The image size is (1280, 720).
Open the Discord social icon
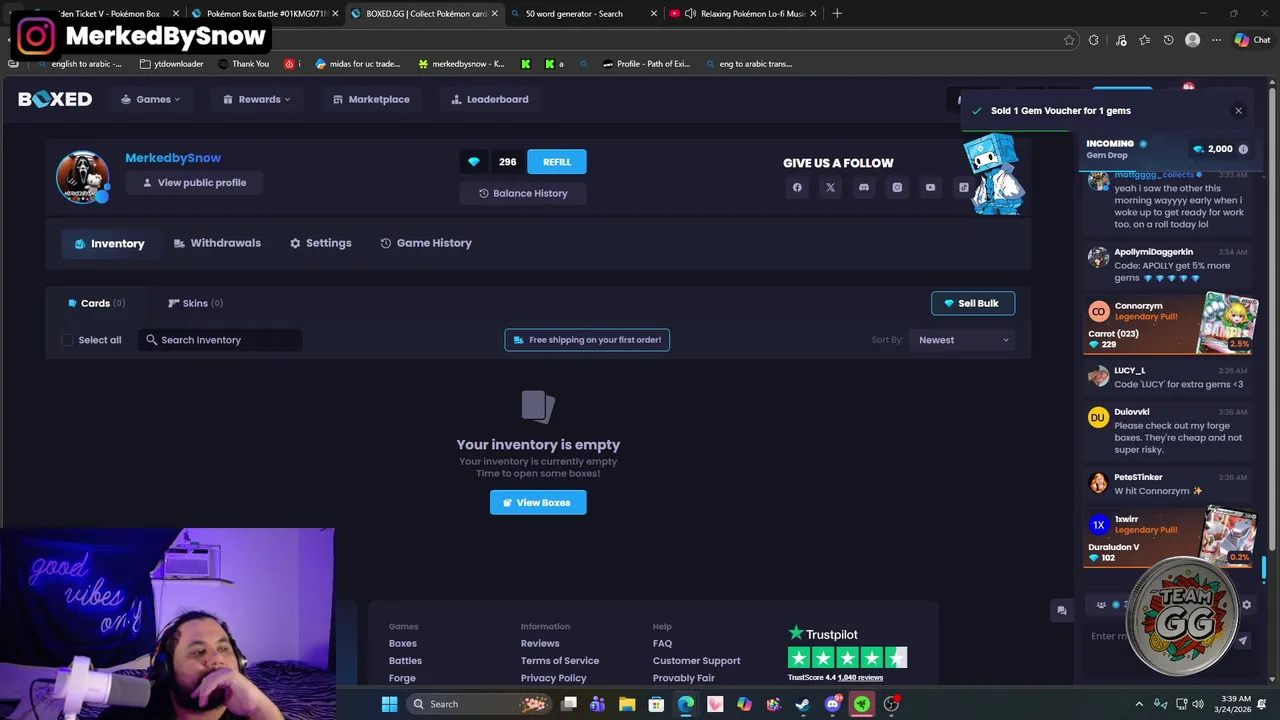(x=864, y=187)
